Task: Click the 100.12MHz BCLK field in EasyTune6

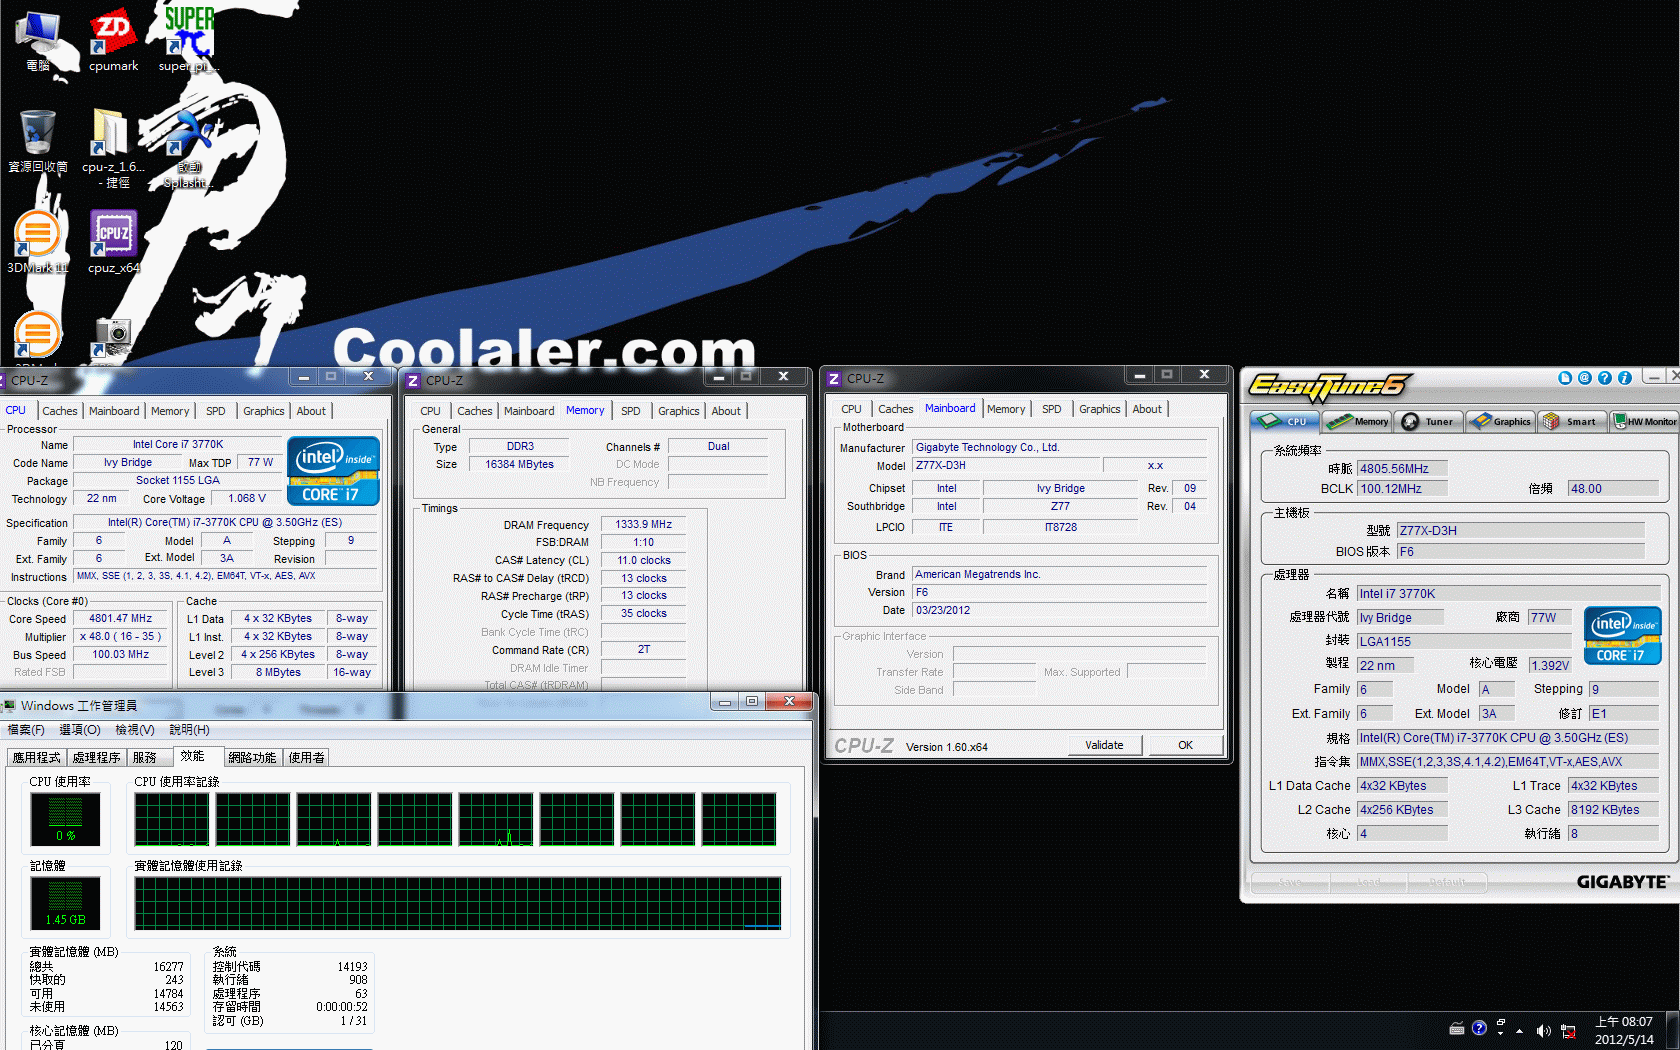Action: point(1402,489)
